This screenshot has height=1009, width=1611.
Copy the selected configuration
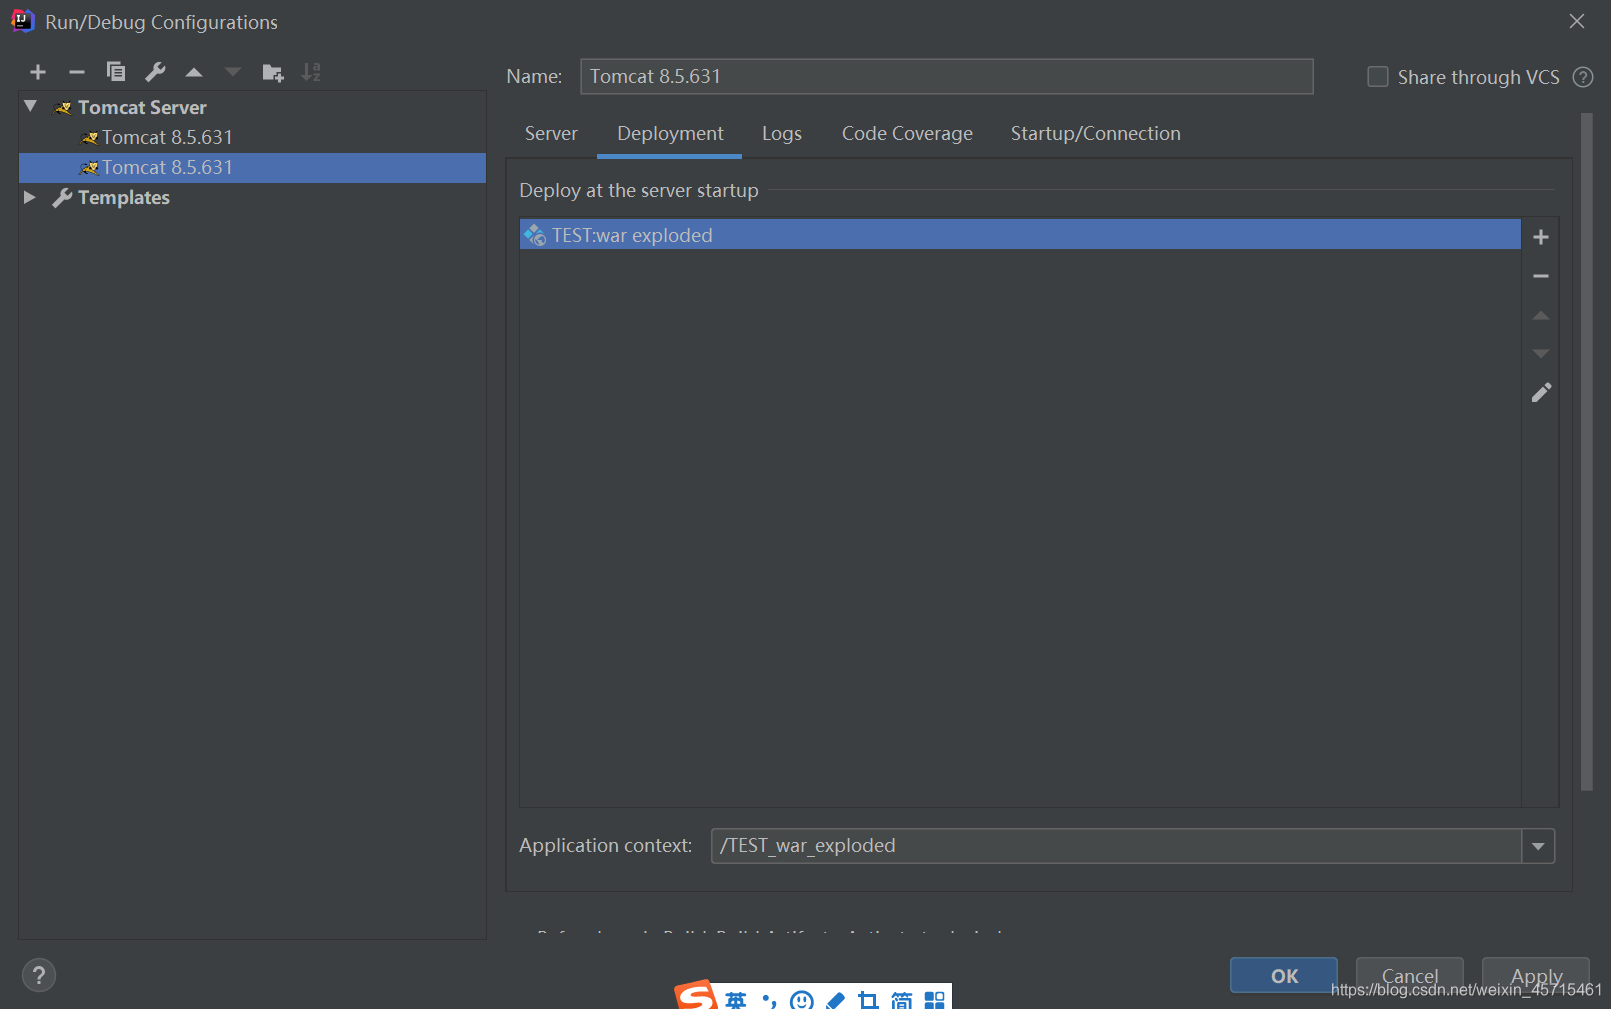(x=116, y=72)
